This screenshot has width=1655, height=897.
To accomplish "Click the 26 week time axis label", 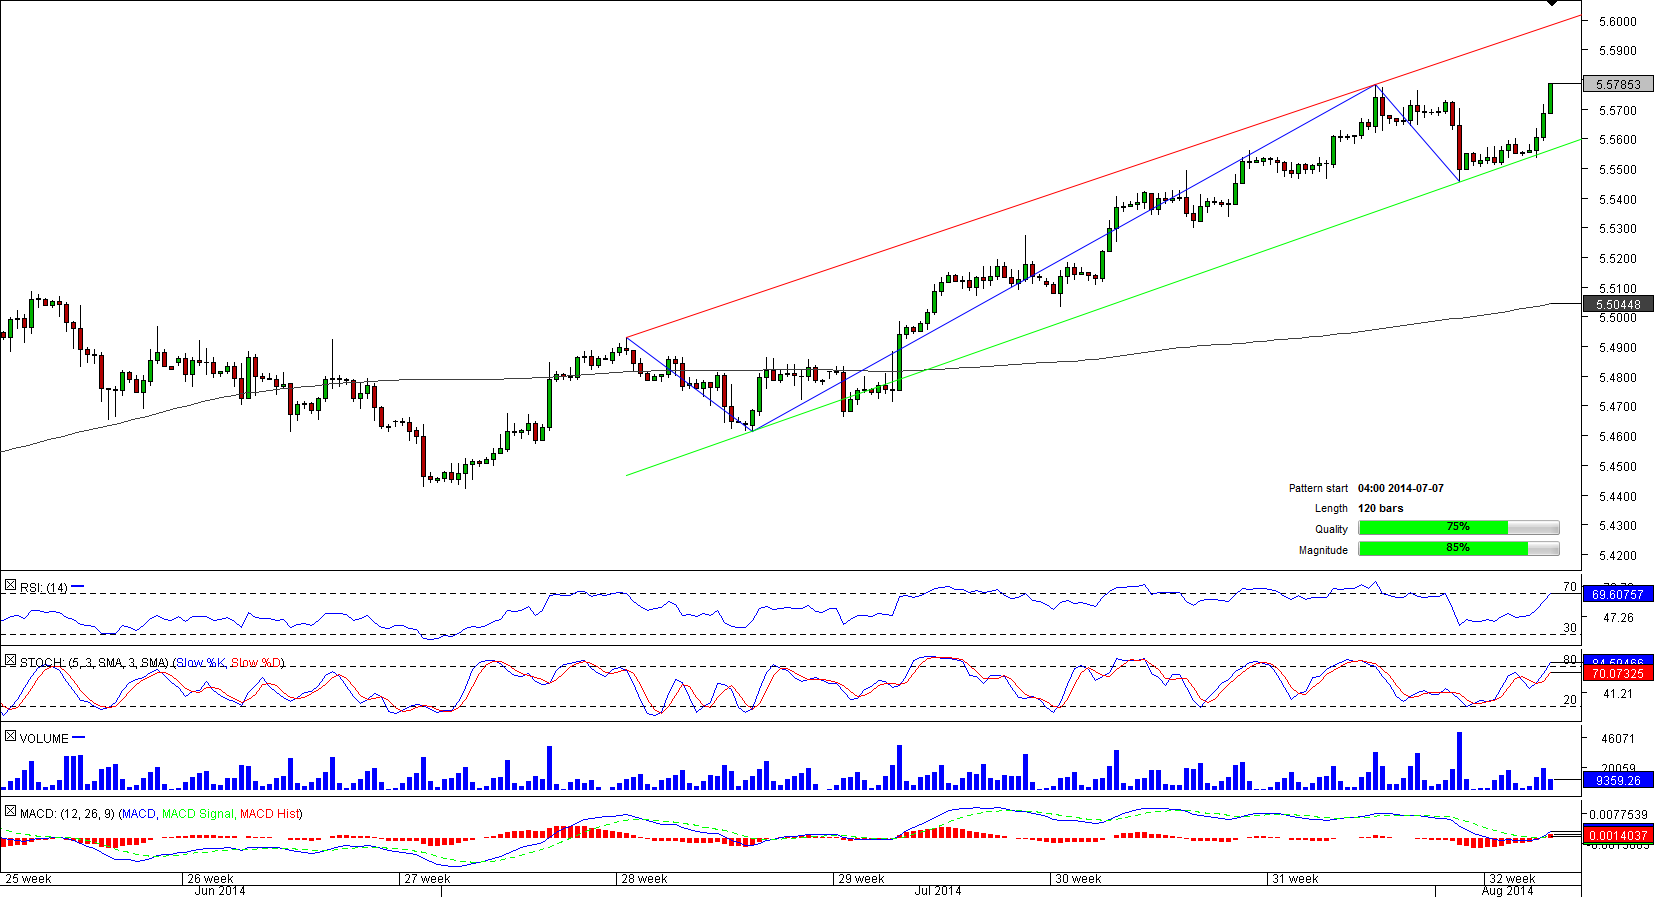I will (x=210, y=879).
